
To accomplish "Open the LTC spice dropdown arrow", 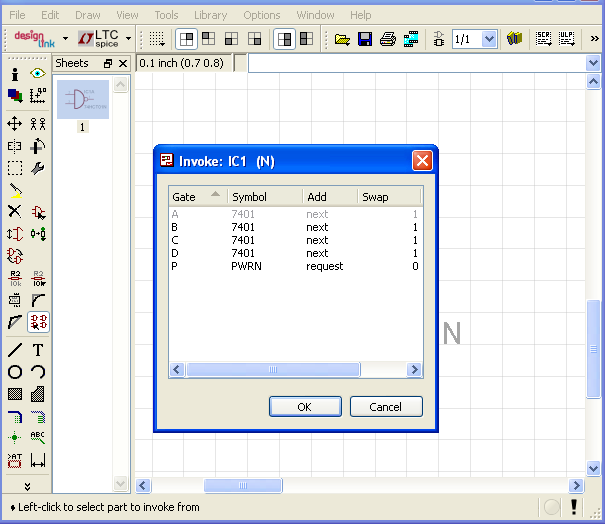I will (x=128, y=38).
